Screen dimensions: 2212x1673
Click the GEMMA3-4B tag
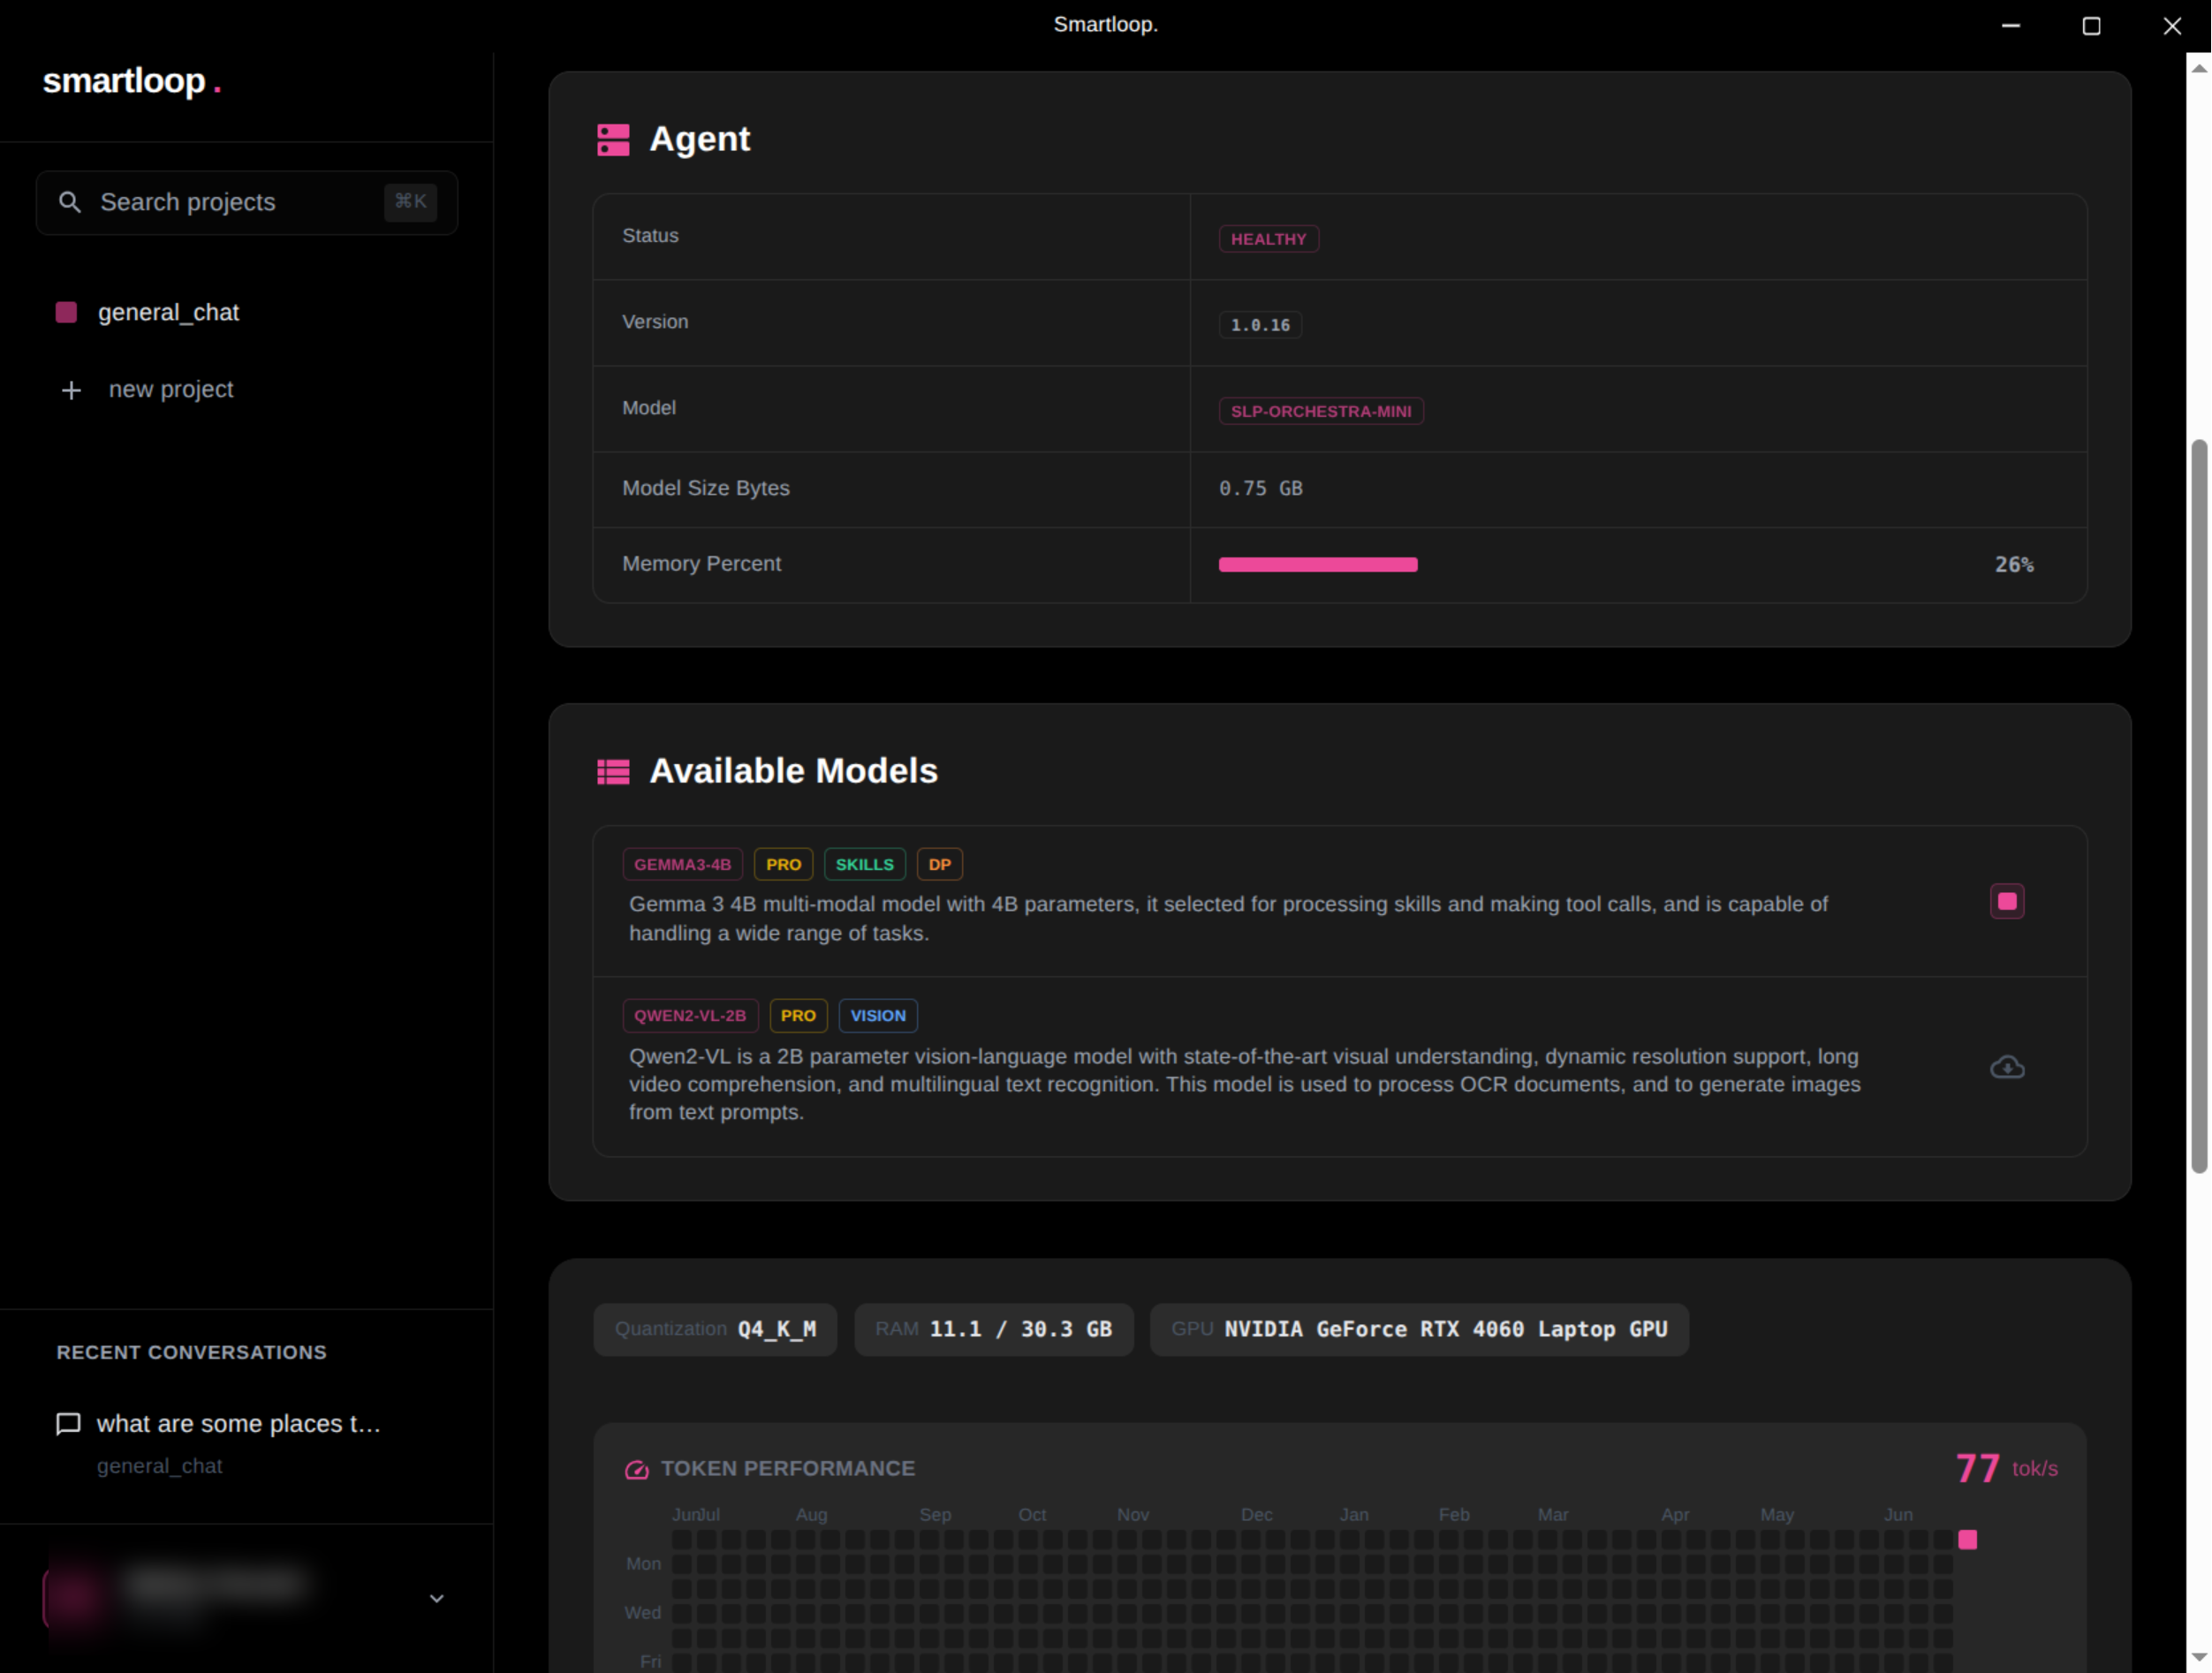(x=682, y=864)
